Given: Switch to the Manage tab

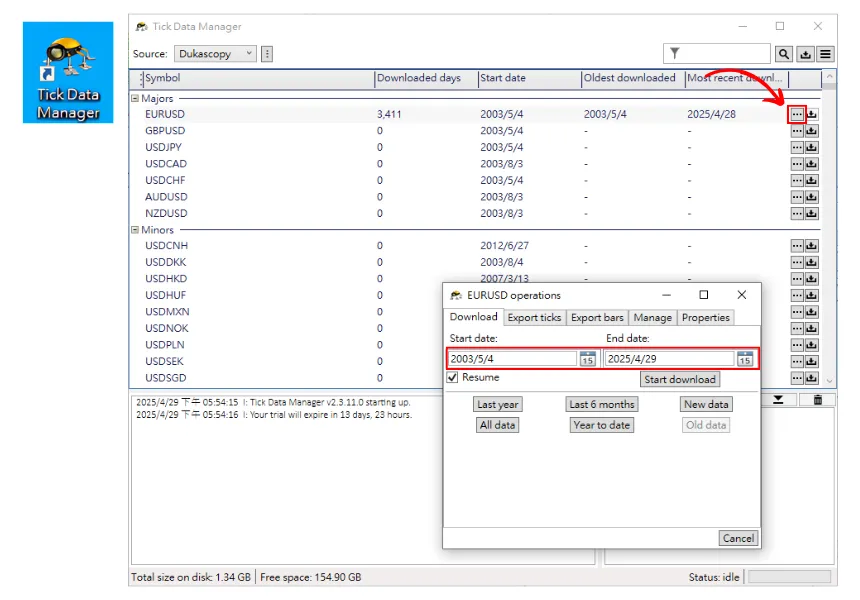Looking at the screenshot, I should click(x=653, y=318).
